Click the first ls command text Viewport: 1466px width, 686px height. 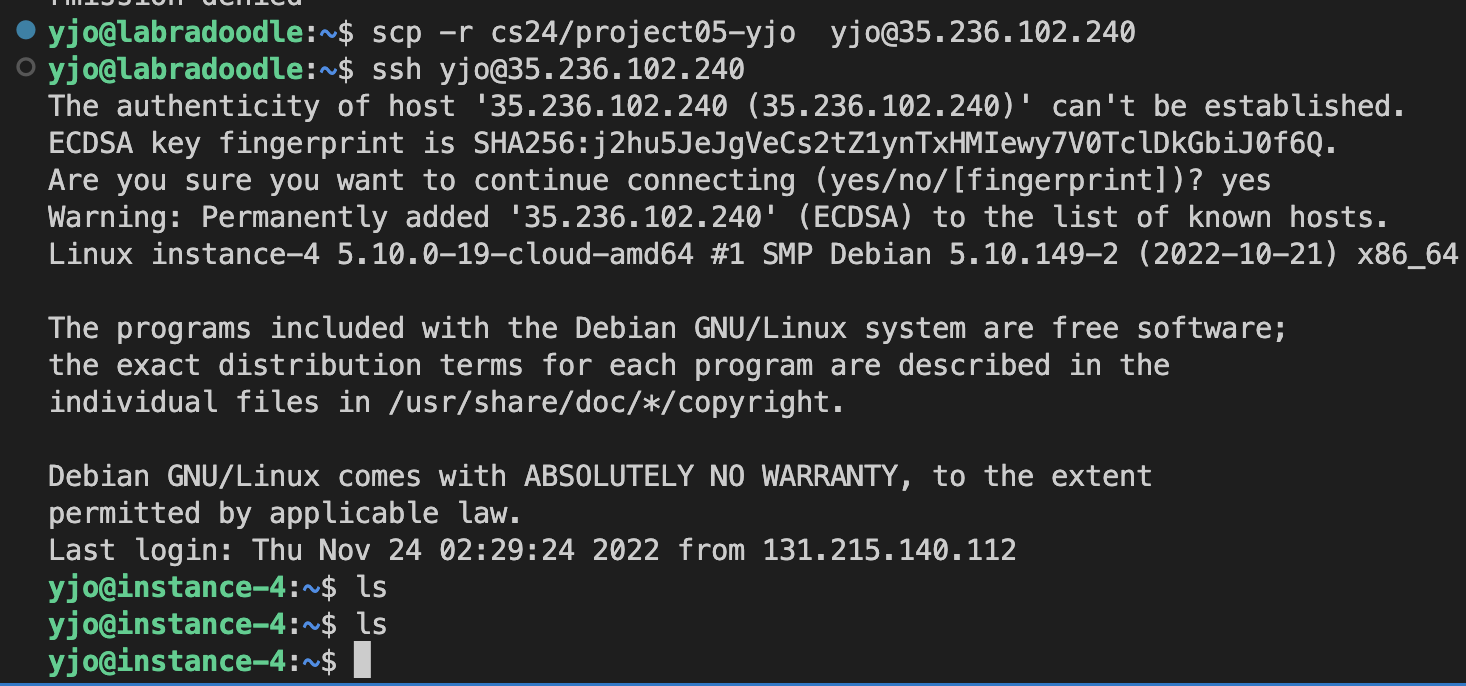(371, 587)
